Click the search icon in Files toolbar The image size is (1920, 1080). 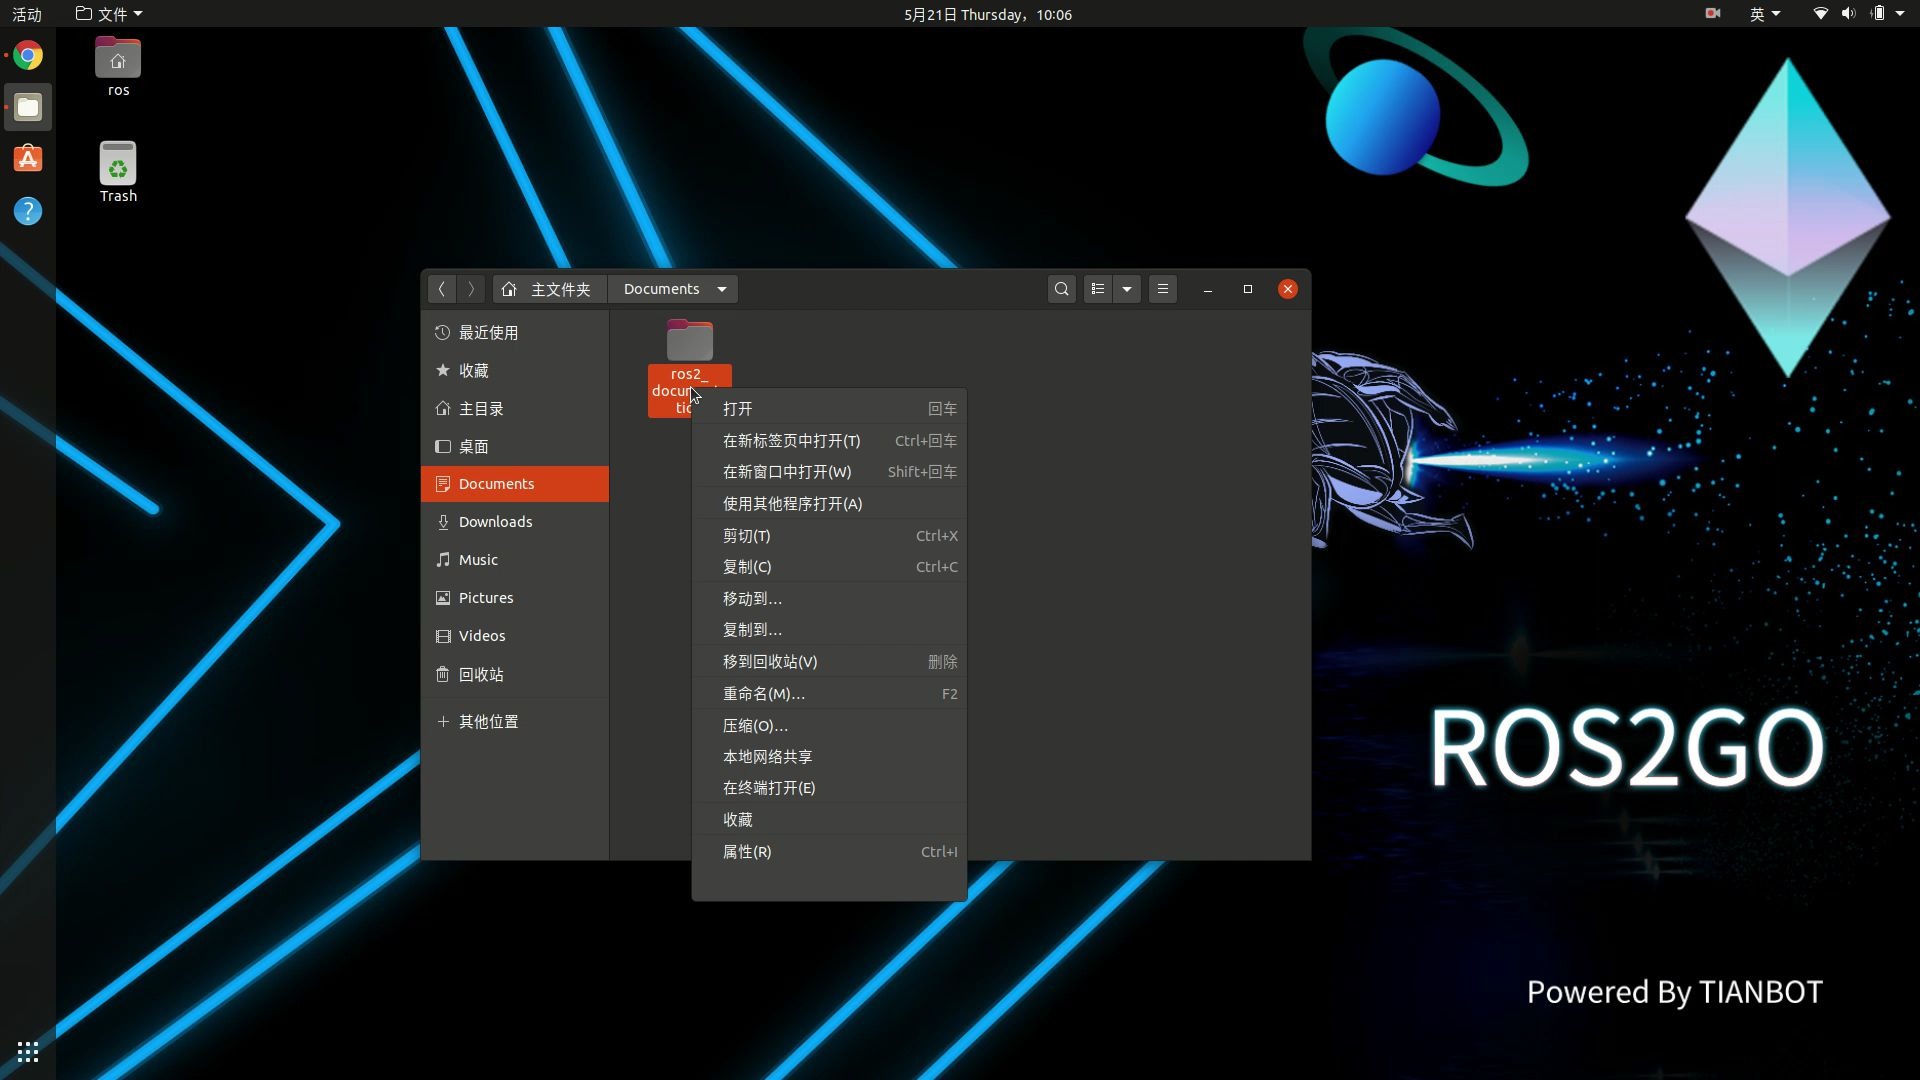(1062, 289)
